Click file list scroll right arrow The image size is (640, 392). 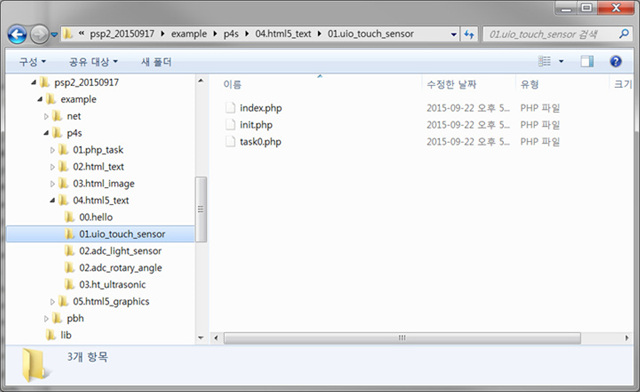pyautogui.click(x=627, y=338)
